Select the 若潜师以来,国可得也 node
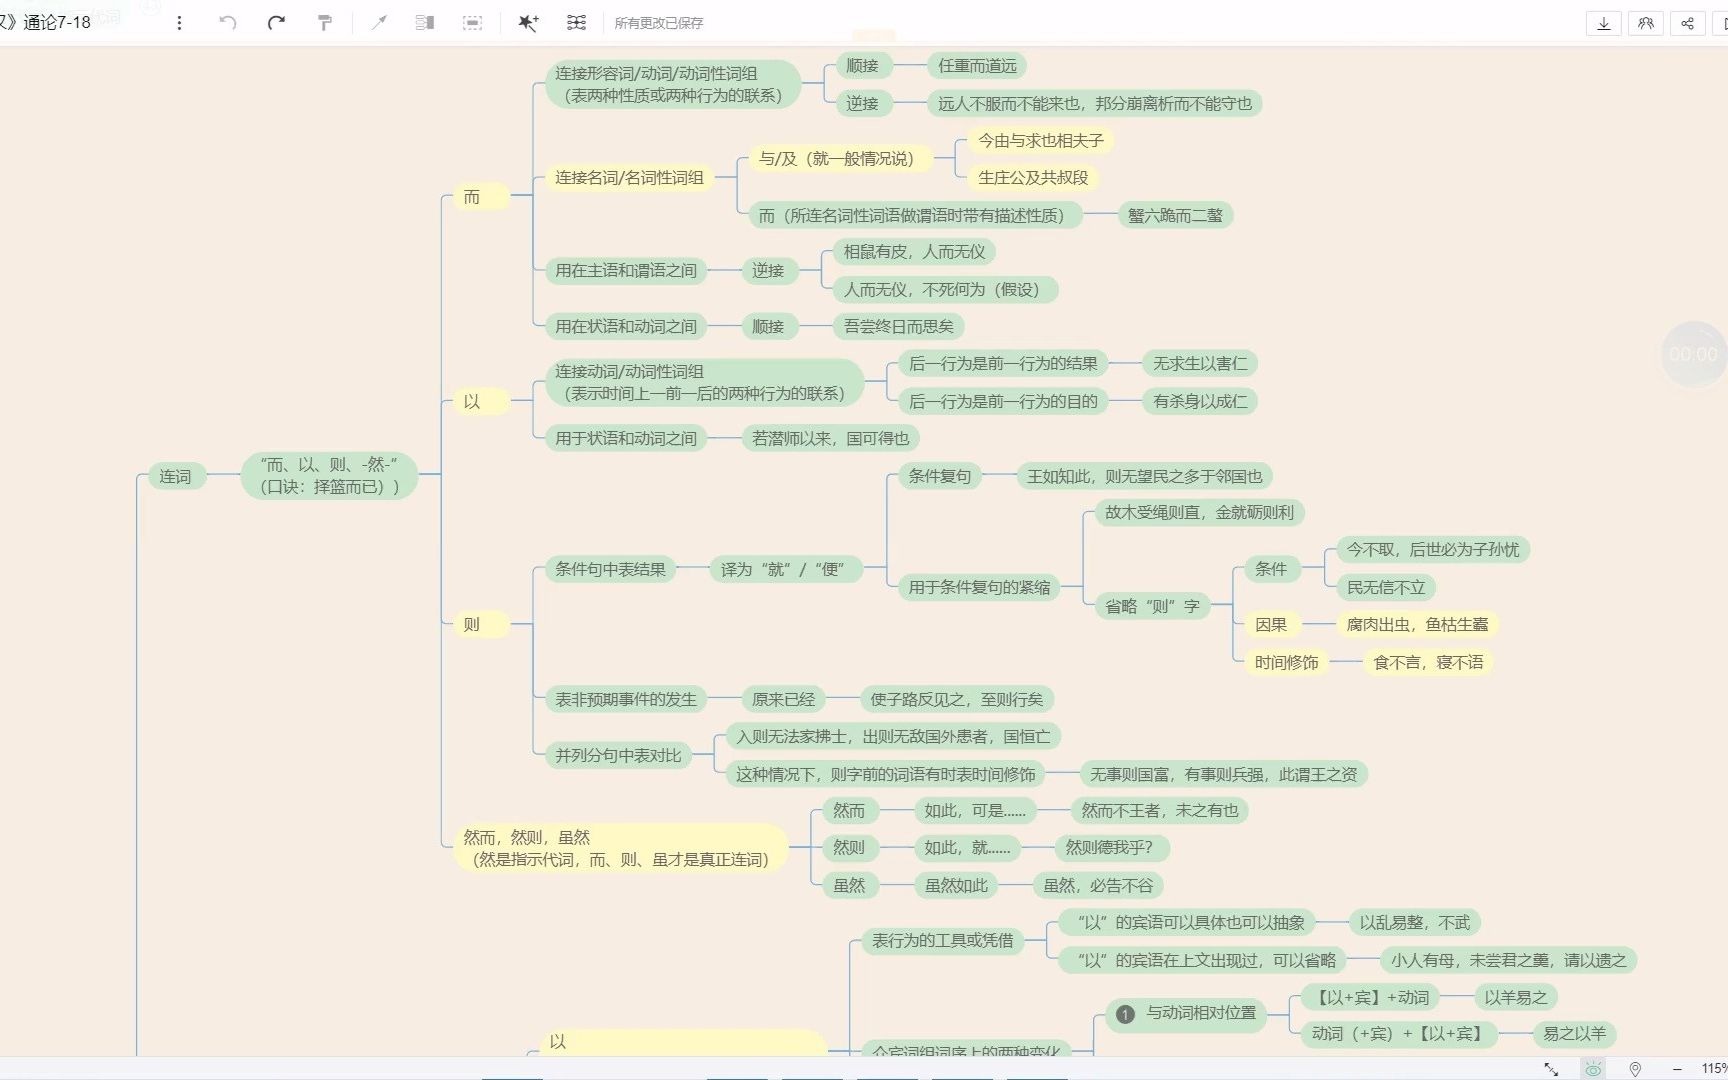The image size is (1728, 1080). 830,438
